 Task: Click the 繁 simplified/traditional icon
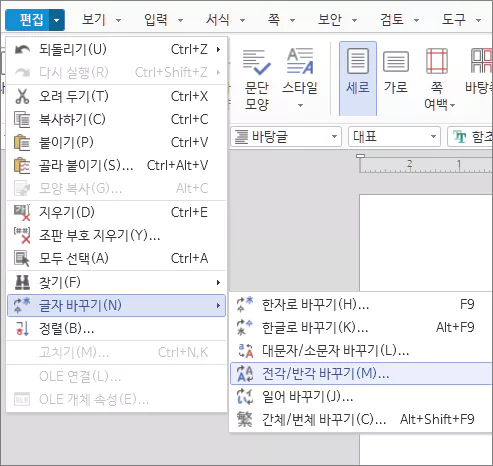tap(245, 419)
